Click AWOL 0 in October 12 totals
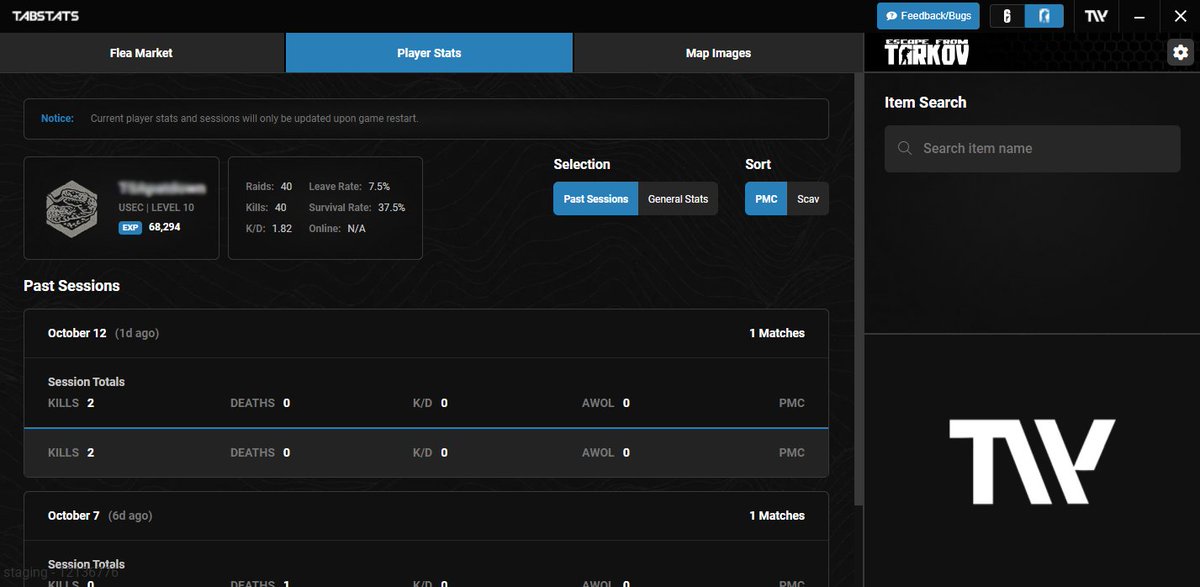This screenshot has width=1200, height=587. point(606,403)
